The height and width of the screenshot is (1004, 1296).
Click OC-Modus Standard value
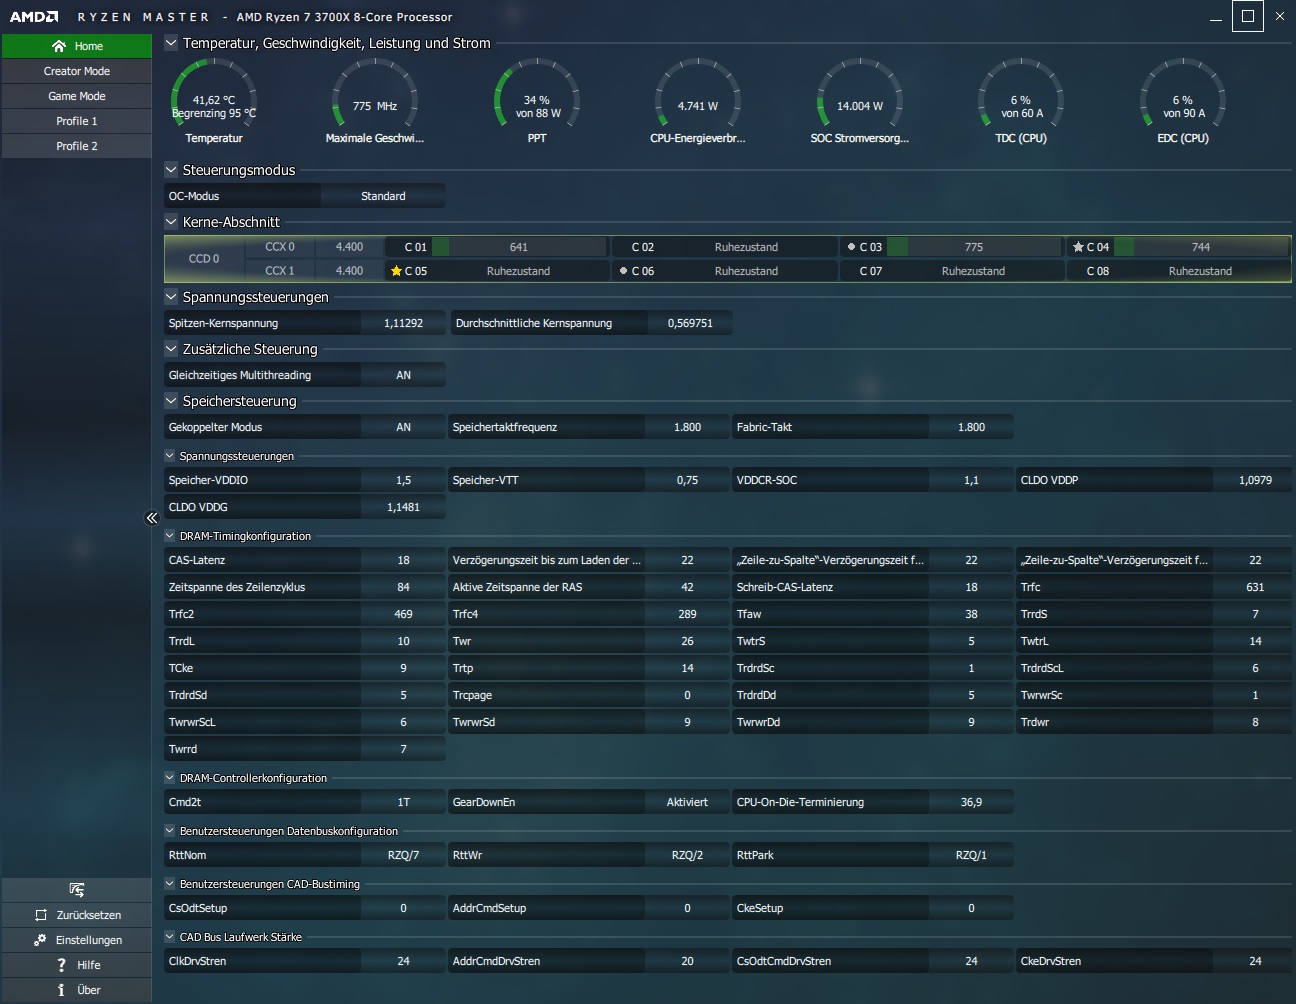[383, 196]
